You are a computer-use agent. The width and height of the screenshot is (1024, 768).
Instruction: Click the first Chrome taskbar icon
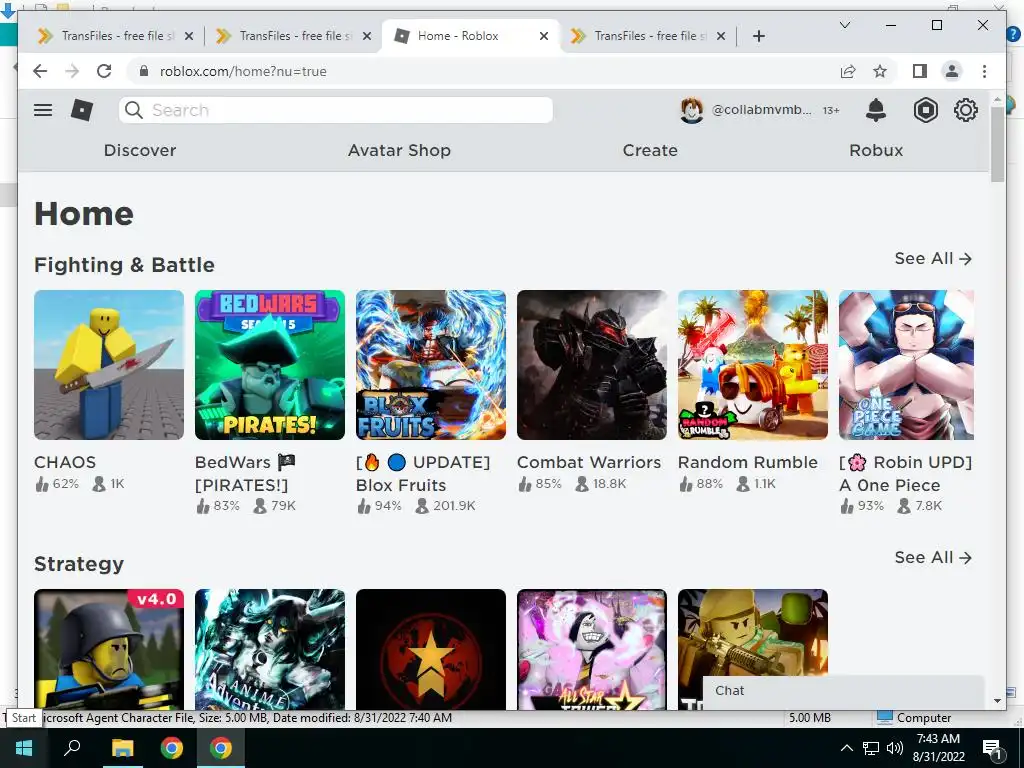click(x=172, y=748)
